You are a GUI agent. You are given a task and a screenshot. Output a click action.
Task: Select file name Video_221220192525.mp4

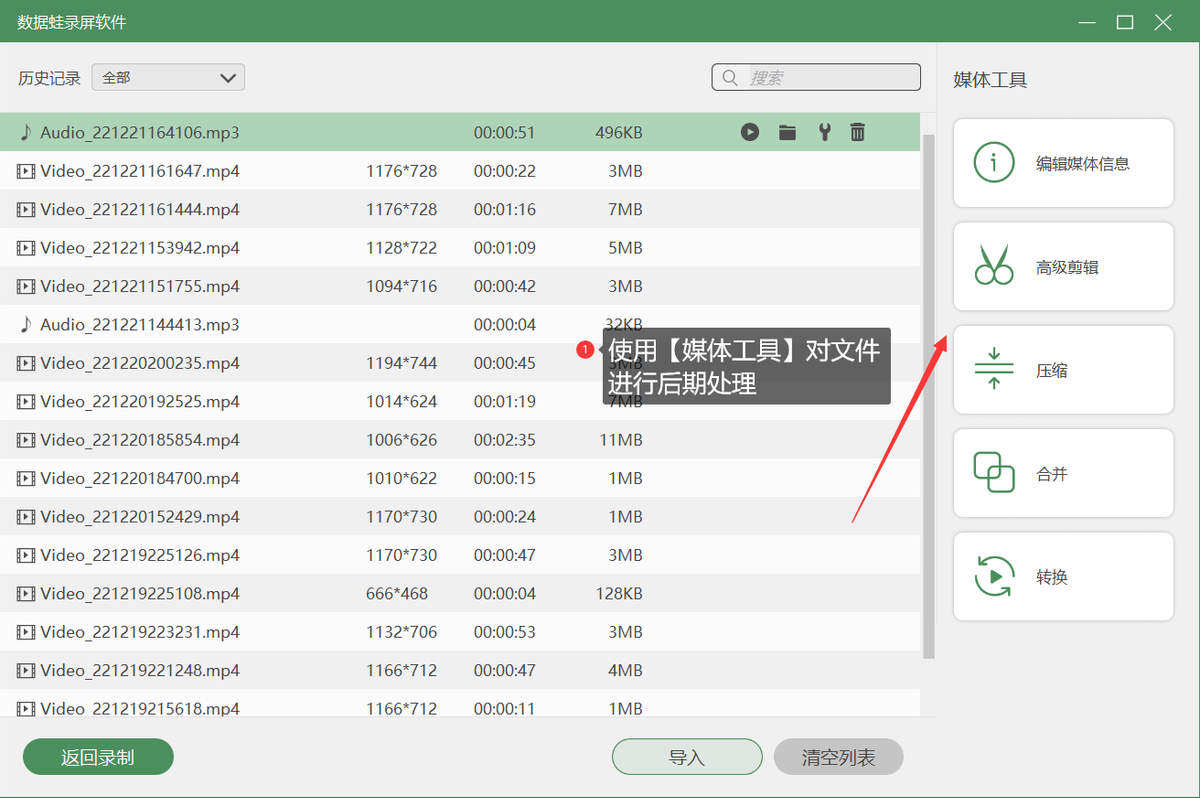tap(140, 401)
